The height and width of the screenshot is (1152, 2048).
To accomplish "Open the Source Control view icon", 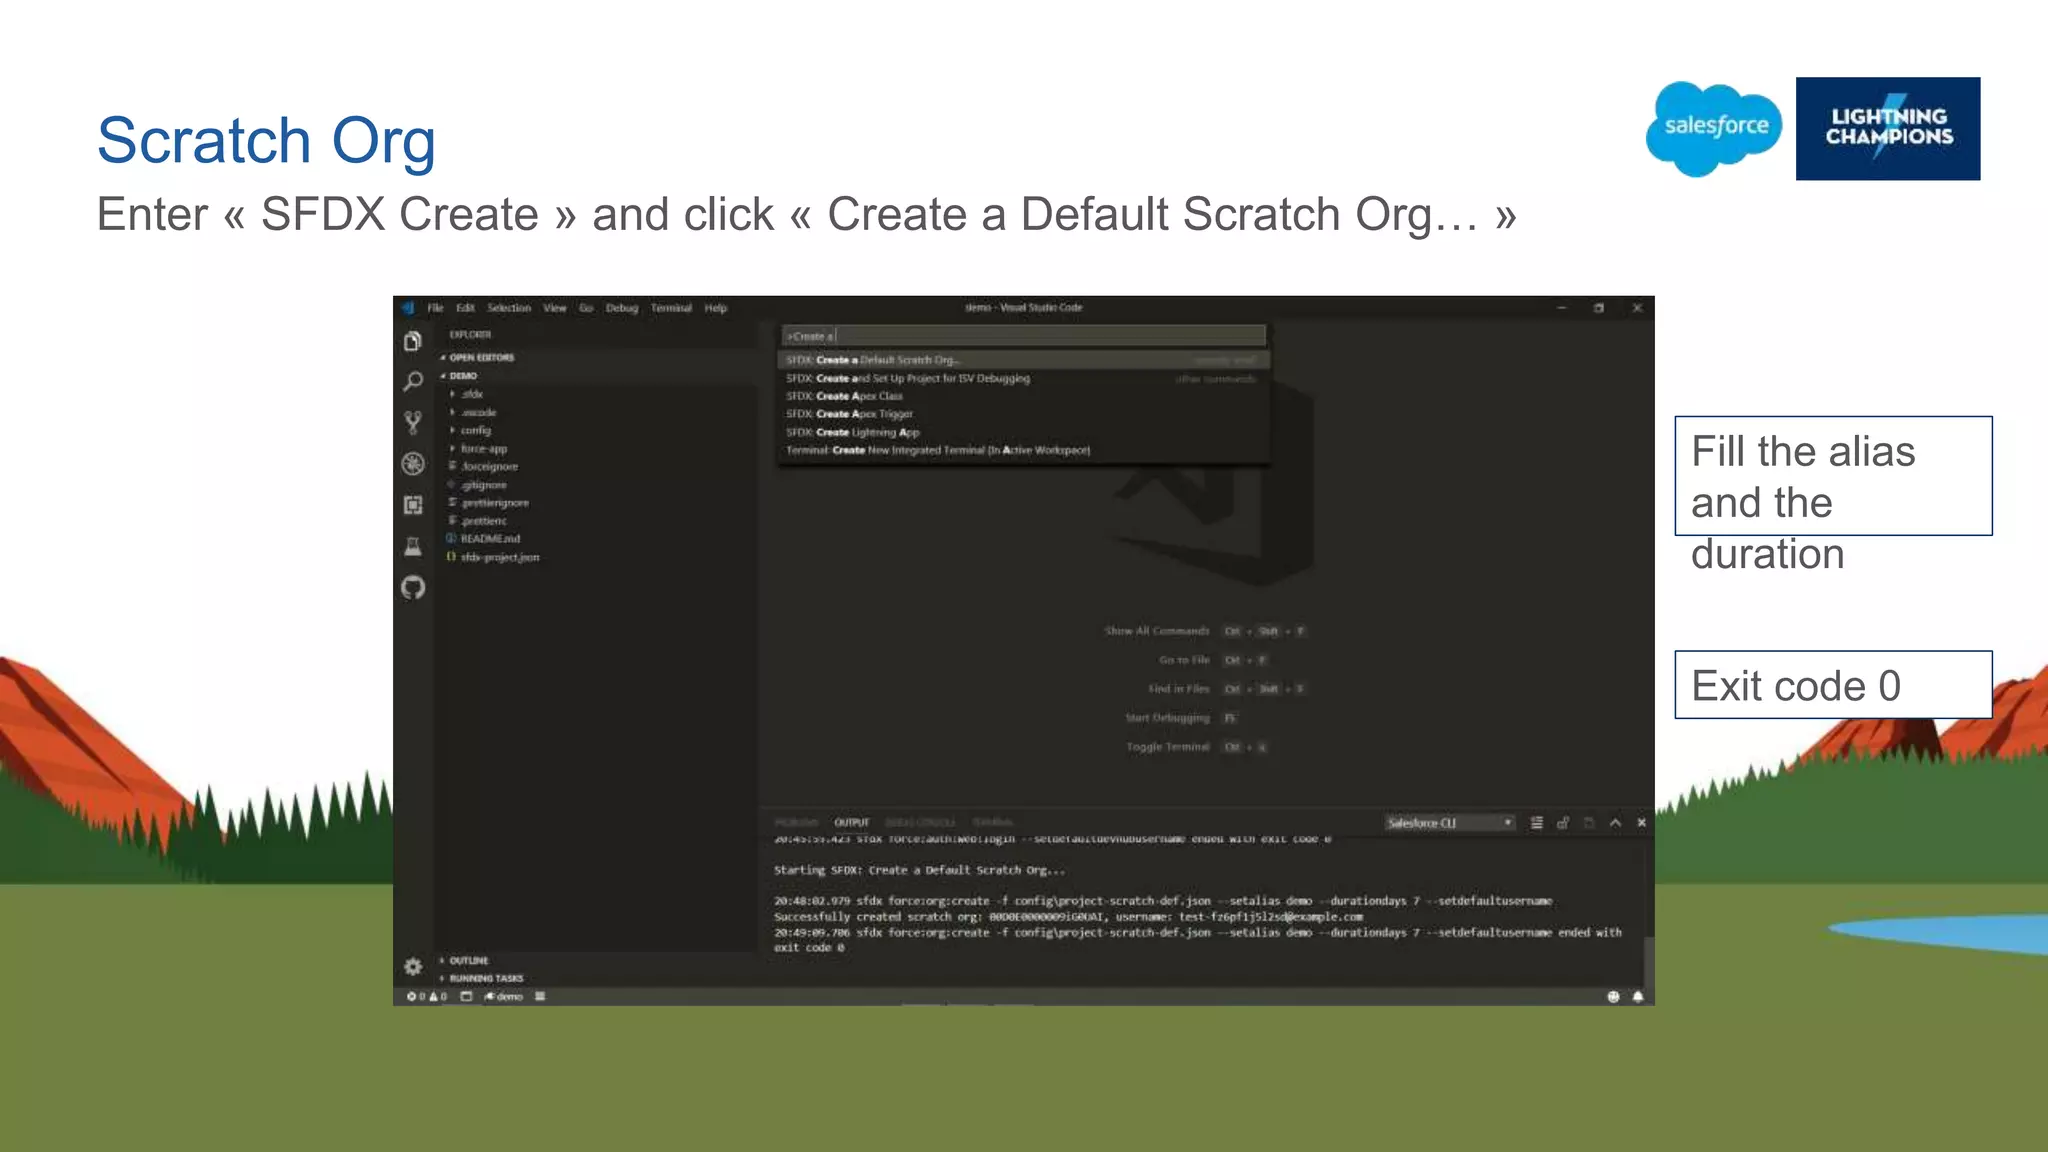I will pyautogui.click(x=413, y=422).
